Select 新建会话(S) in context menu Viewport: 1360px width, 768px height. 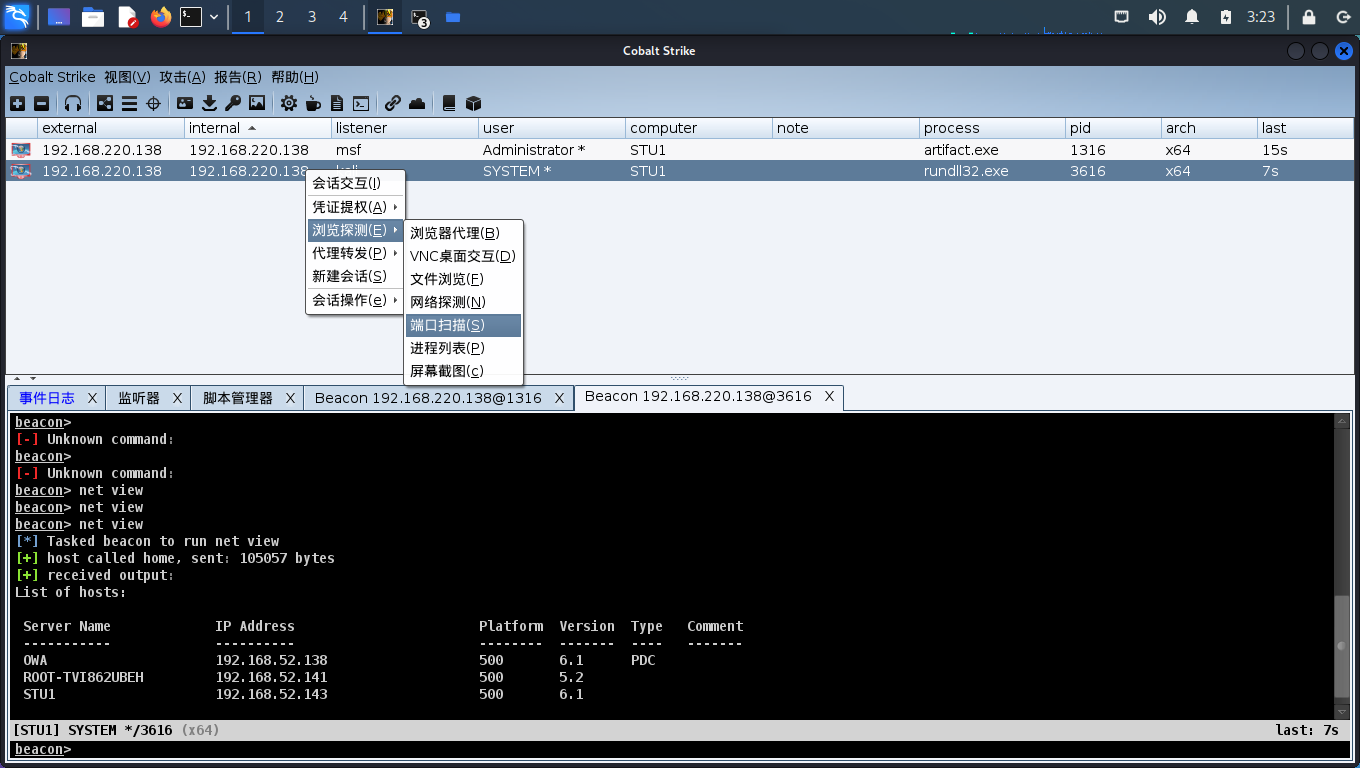pyautogui.click(x=355, y=276)
